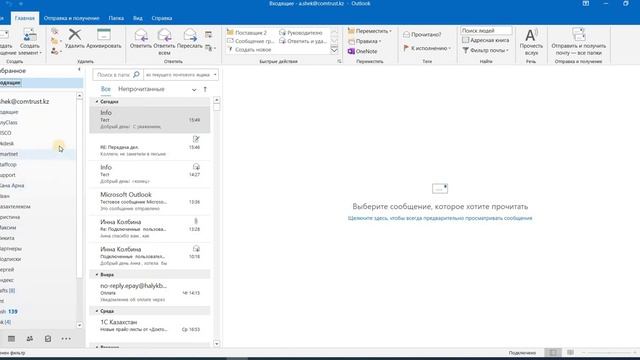Open the calendar icon in the bottom navigation
Image resolution: width=640 pixels, height=360 pixels.
coord(11,338)
